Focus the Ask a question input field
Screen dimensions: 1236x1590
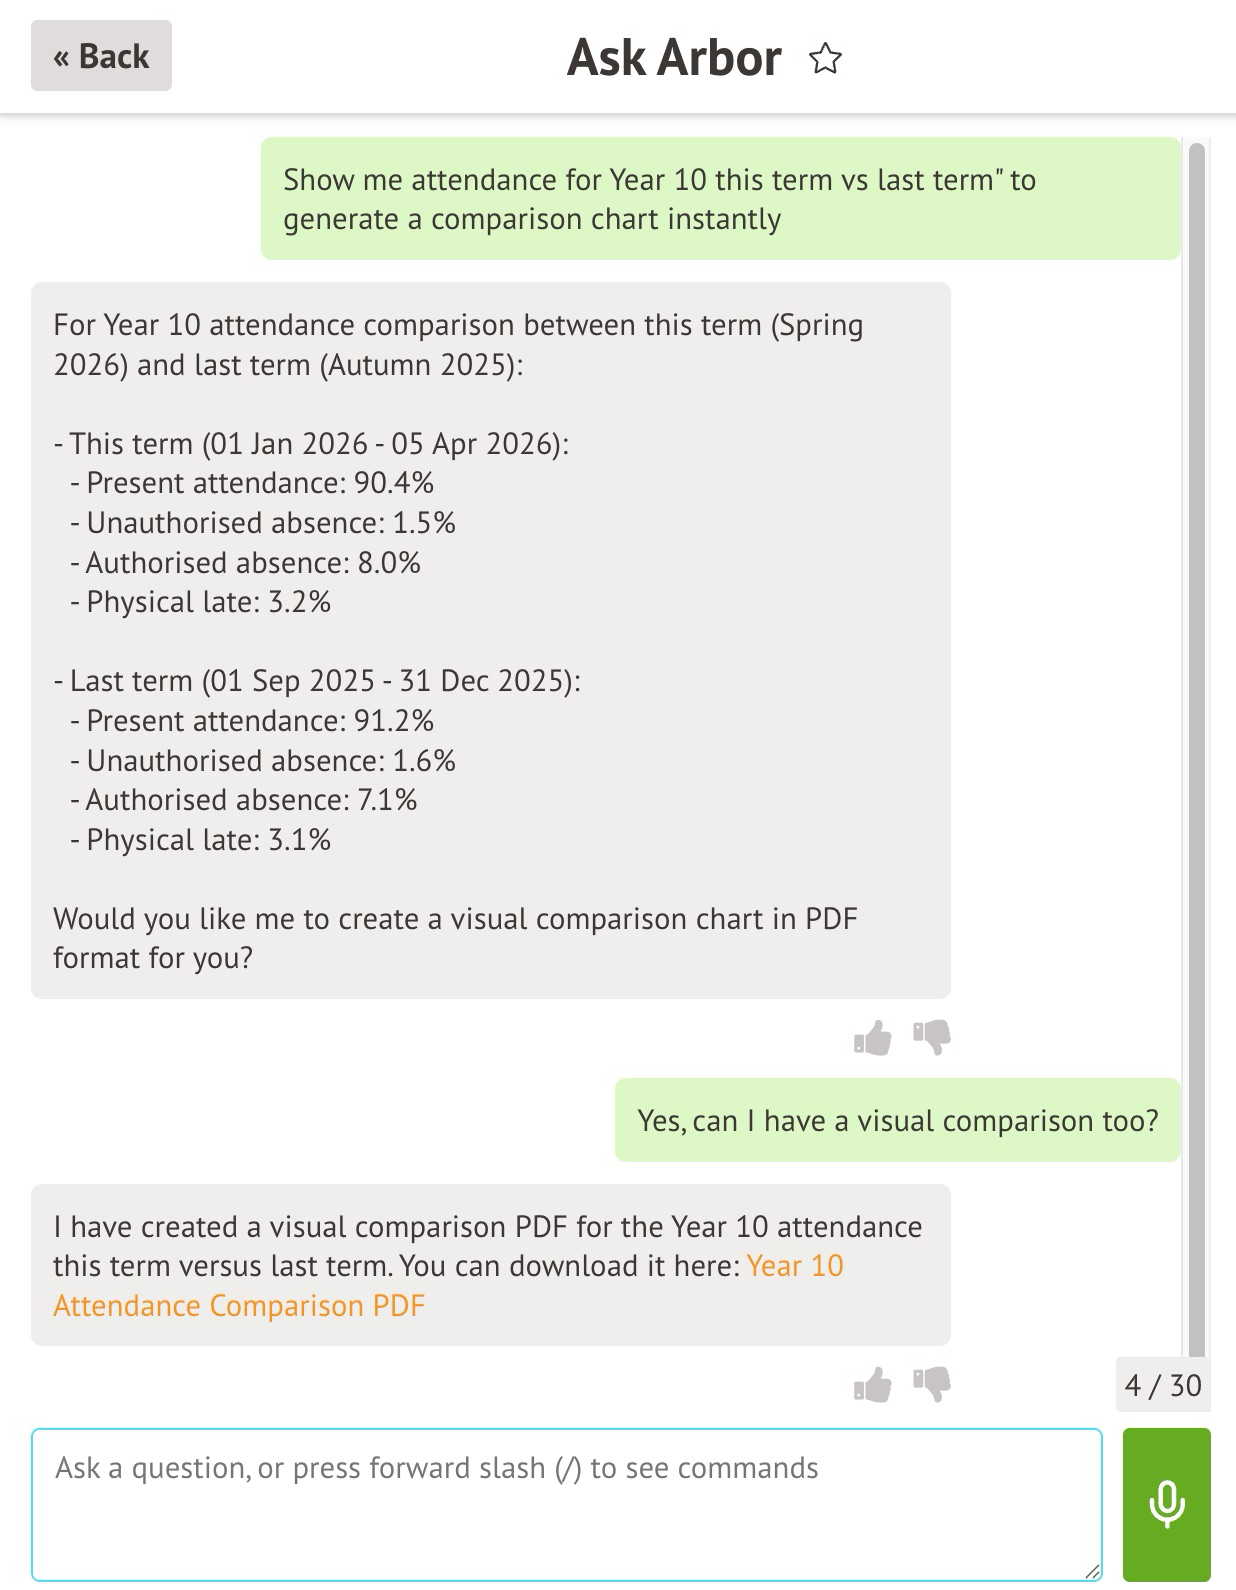[566, 1504]
